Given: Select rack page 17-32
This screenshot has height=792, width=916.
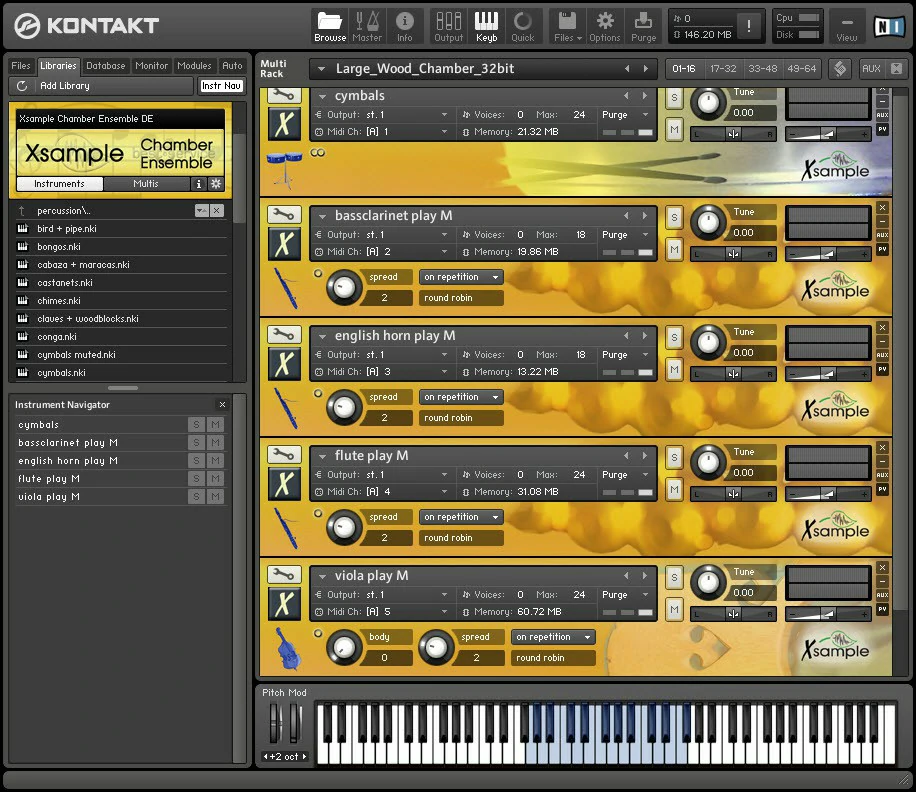Looking at the screenshot, I should tap(723, 69).
